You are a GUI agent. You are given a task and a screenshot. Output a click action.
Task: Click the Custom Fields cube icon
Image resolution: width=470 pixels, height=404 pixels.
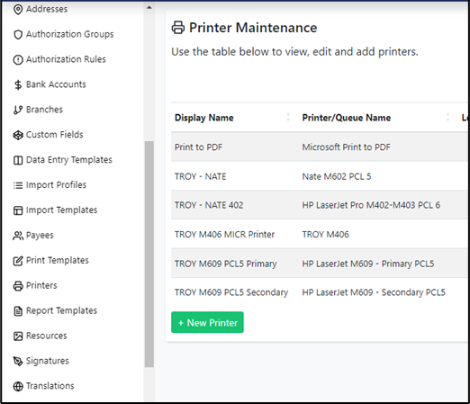tap(18, 135)
